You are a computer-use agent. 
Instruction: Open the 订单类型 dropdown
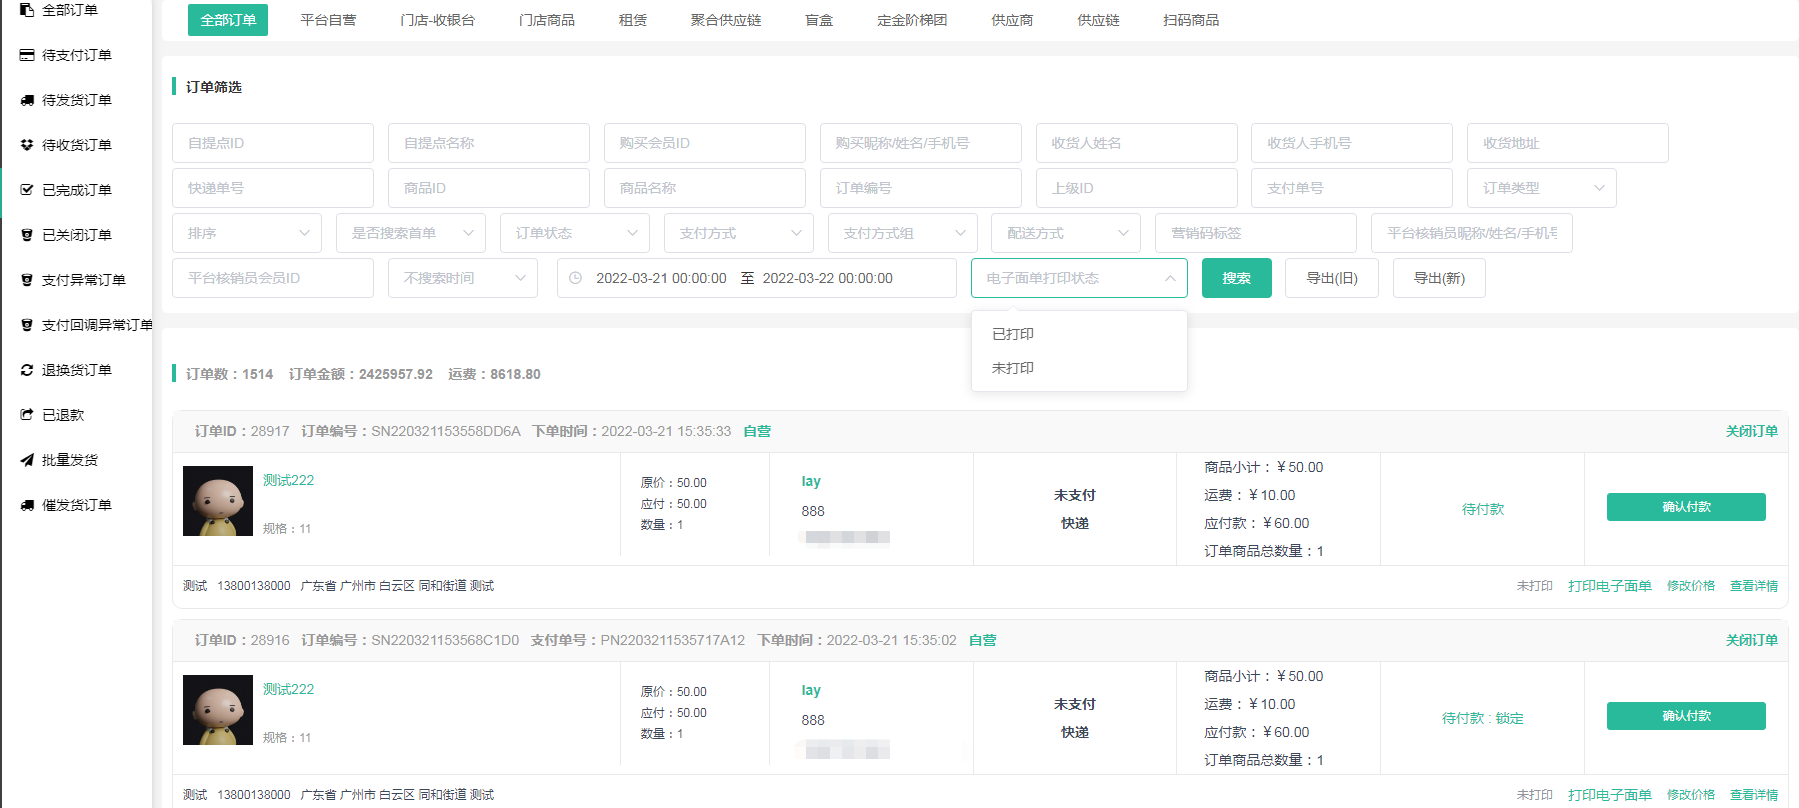click(x=1541, y=188)
